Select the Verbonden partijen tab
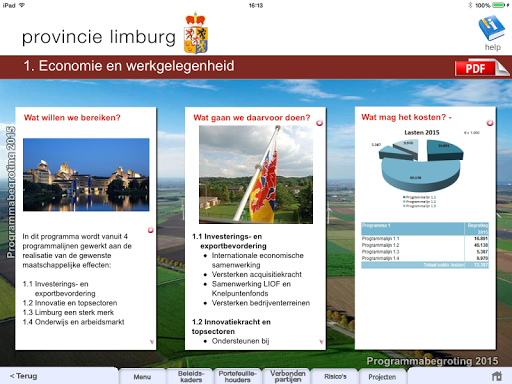512x384 pixels. tap(288, 377)
